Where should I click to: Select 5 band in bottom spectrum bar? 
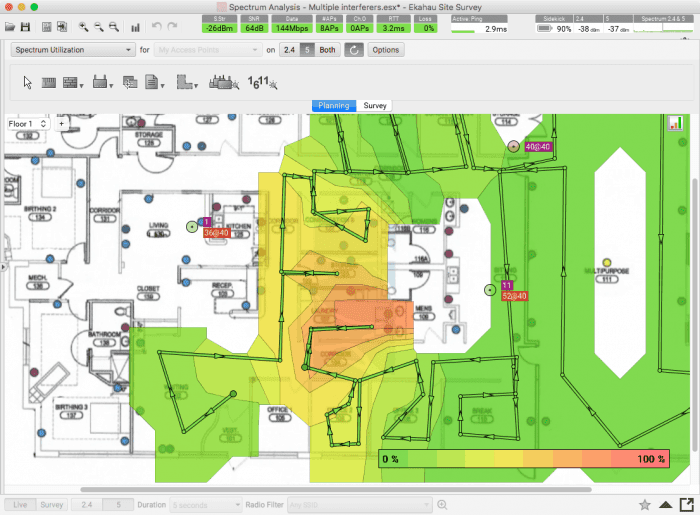coord(118,505)
